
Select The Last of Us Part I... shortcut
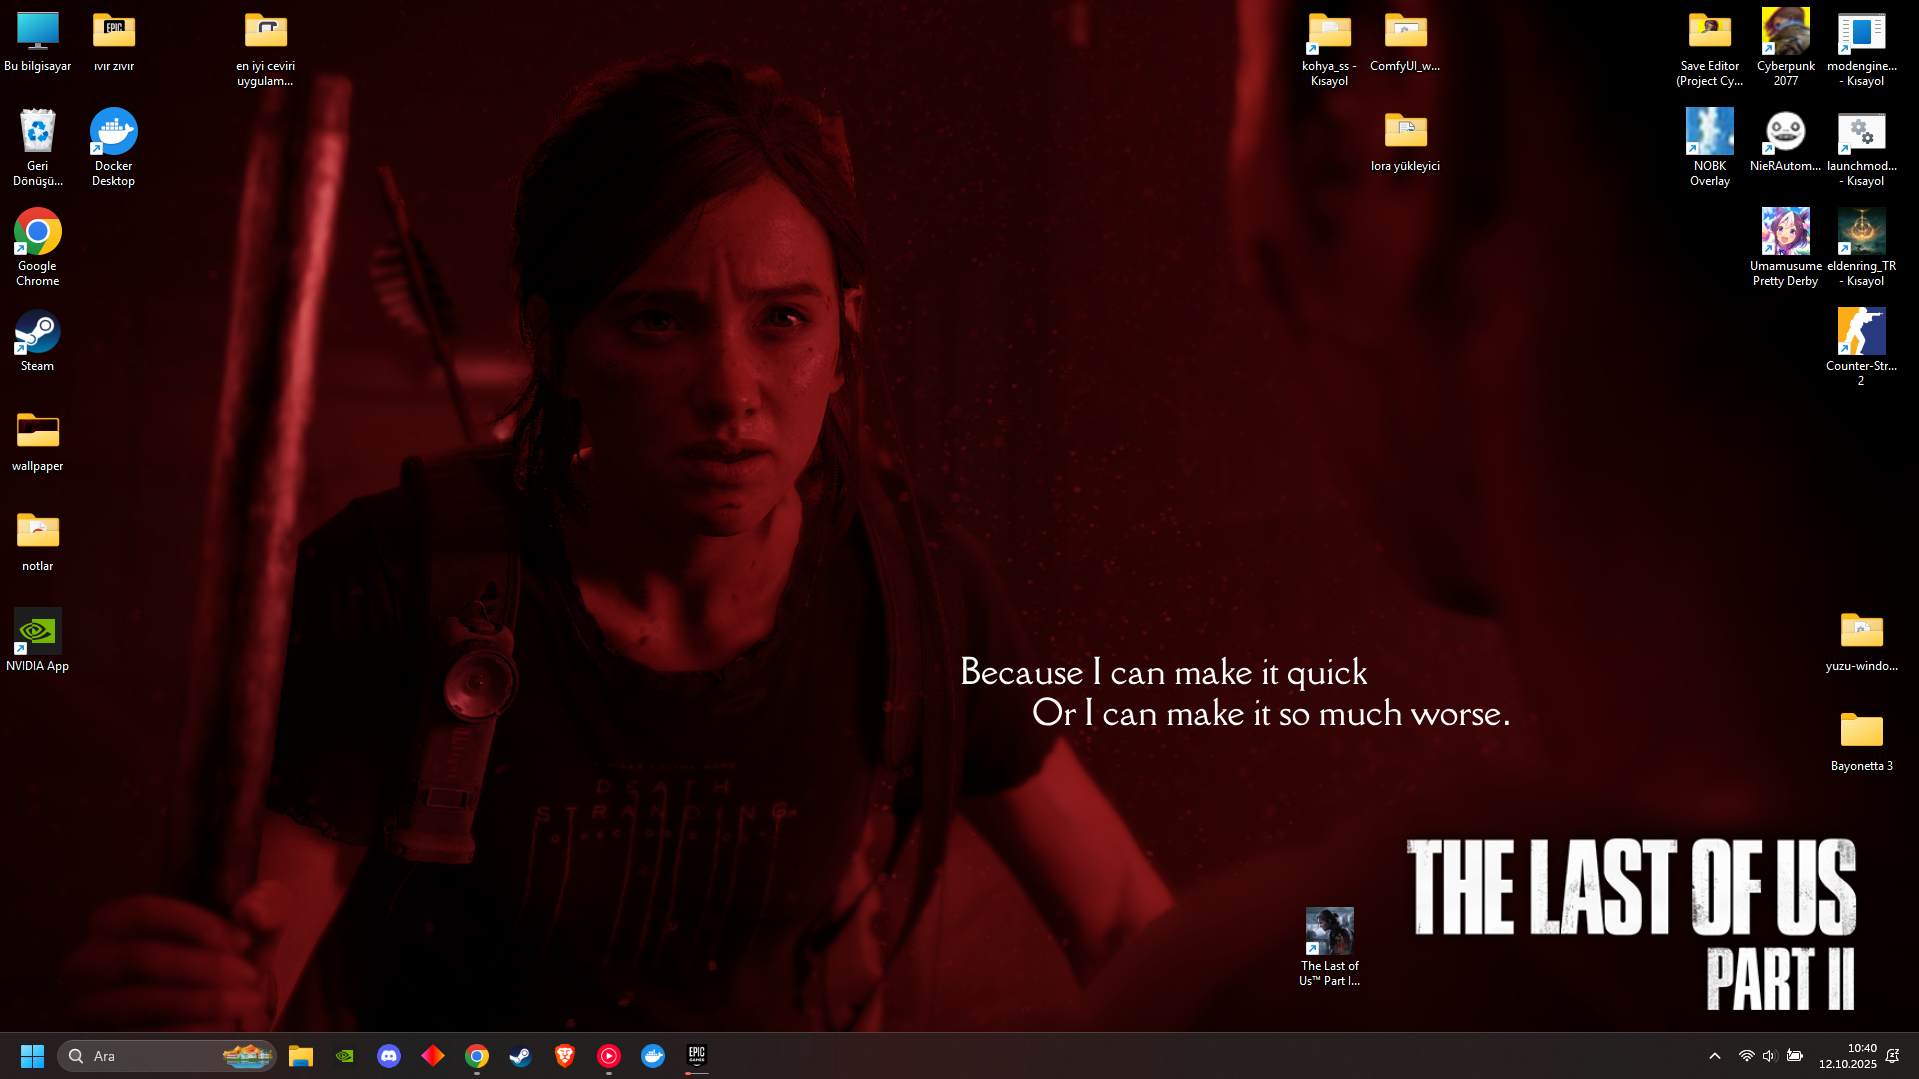pyautogui.click(x=1329, y=948)
